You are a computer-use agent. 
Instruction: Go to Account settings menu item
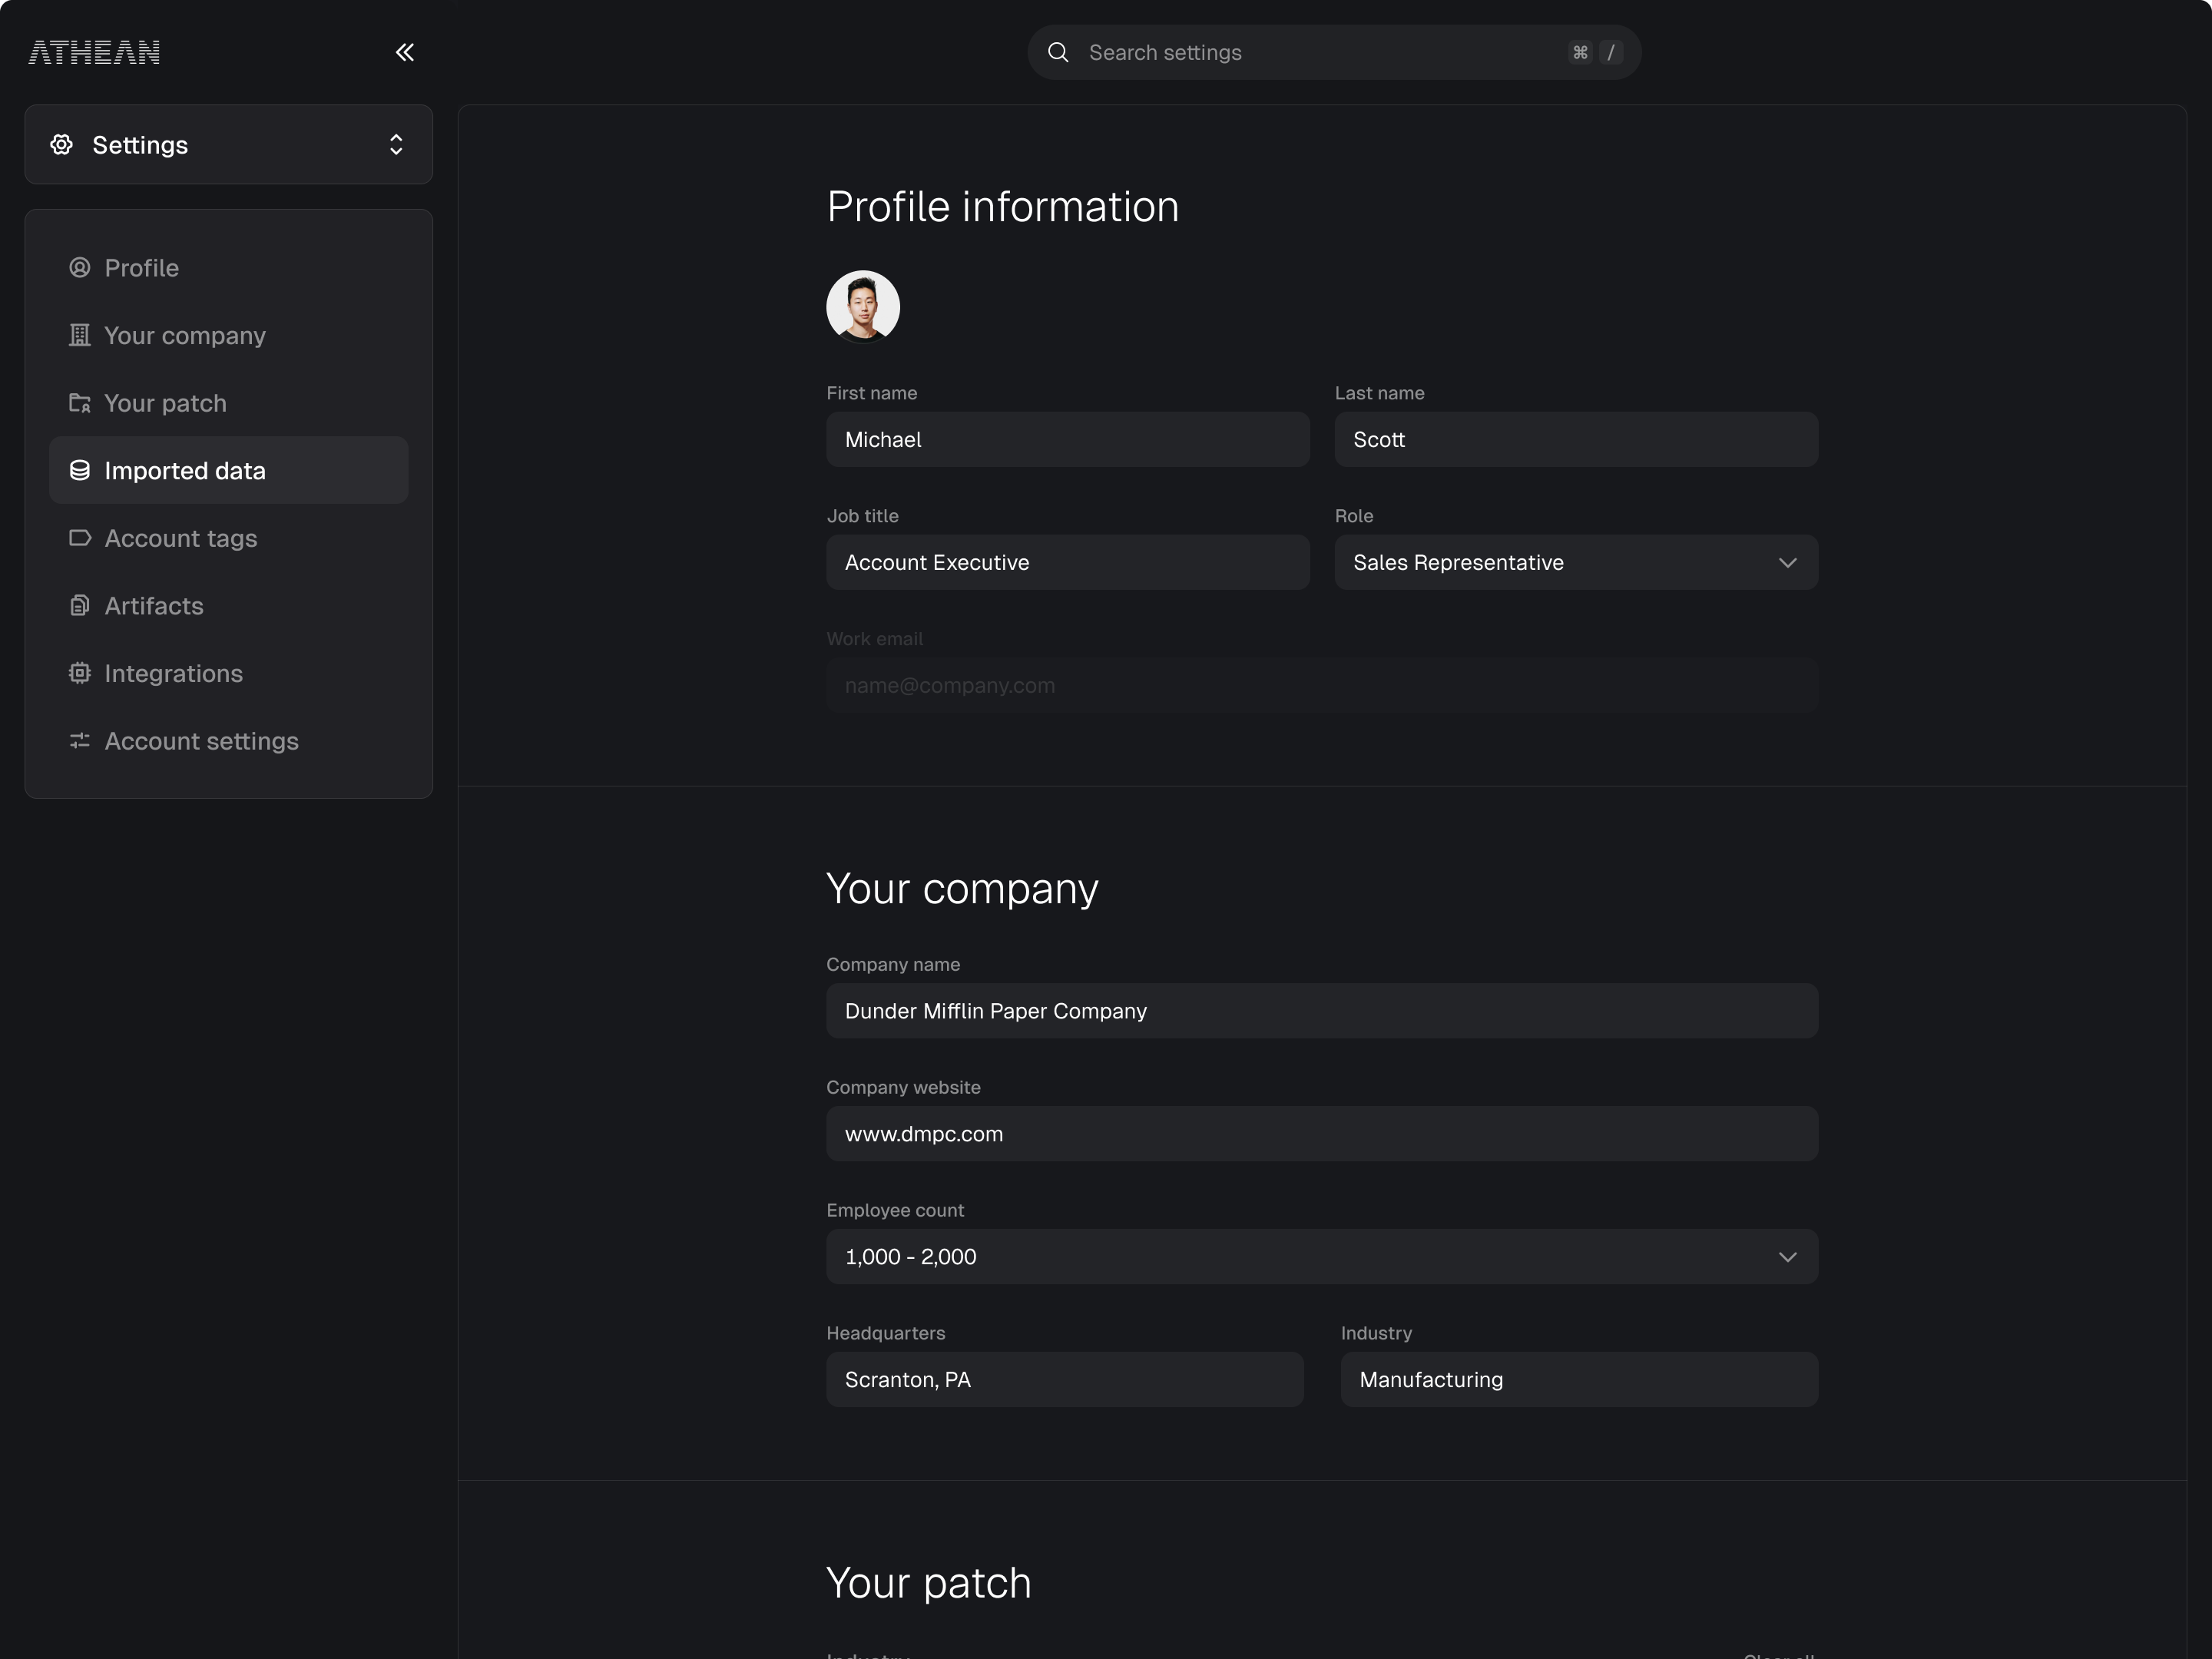point(202,741)
